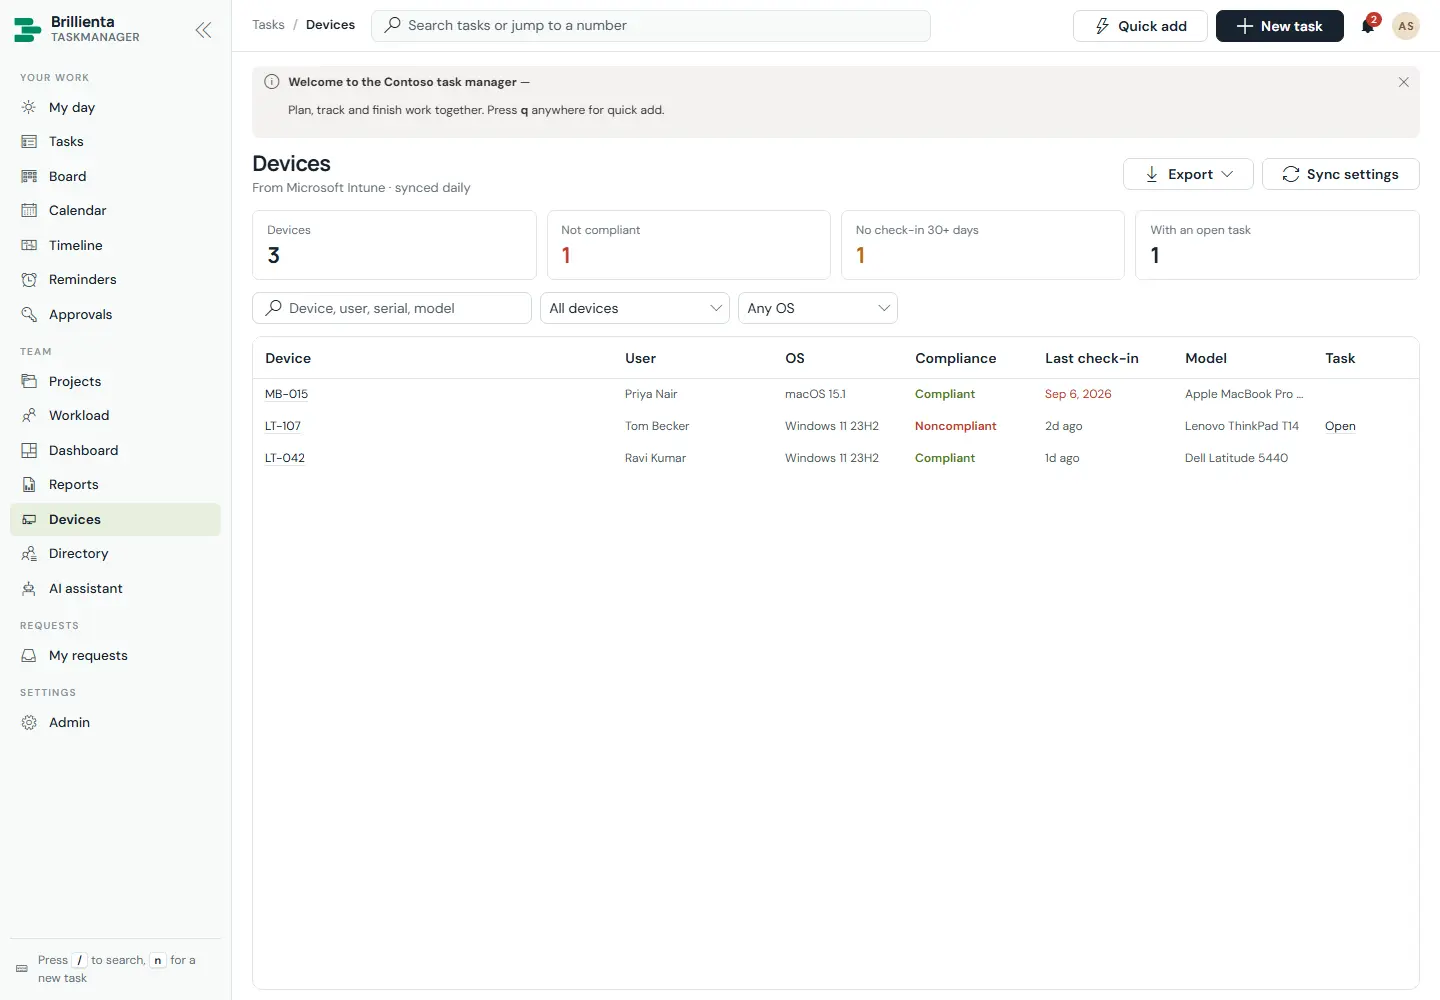
Task: Click the My requests inbox icon
Action: [x=29, y=656]
